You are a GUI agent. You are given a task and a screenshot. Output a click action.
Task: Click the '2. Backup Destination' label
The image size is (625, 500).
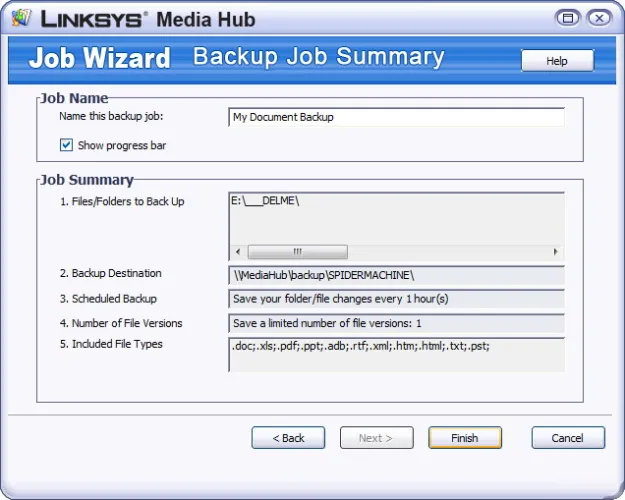coord(111,273)
